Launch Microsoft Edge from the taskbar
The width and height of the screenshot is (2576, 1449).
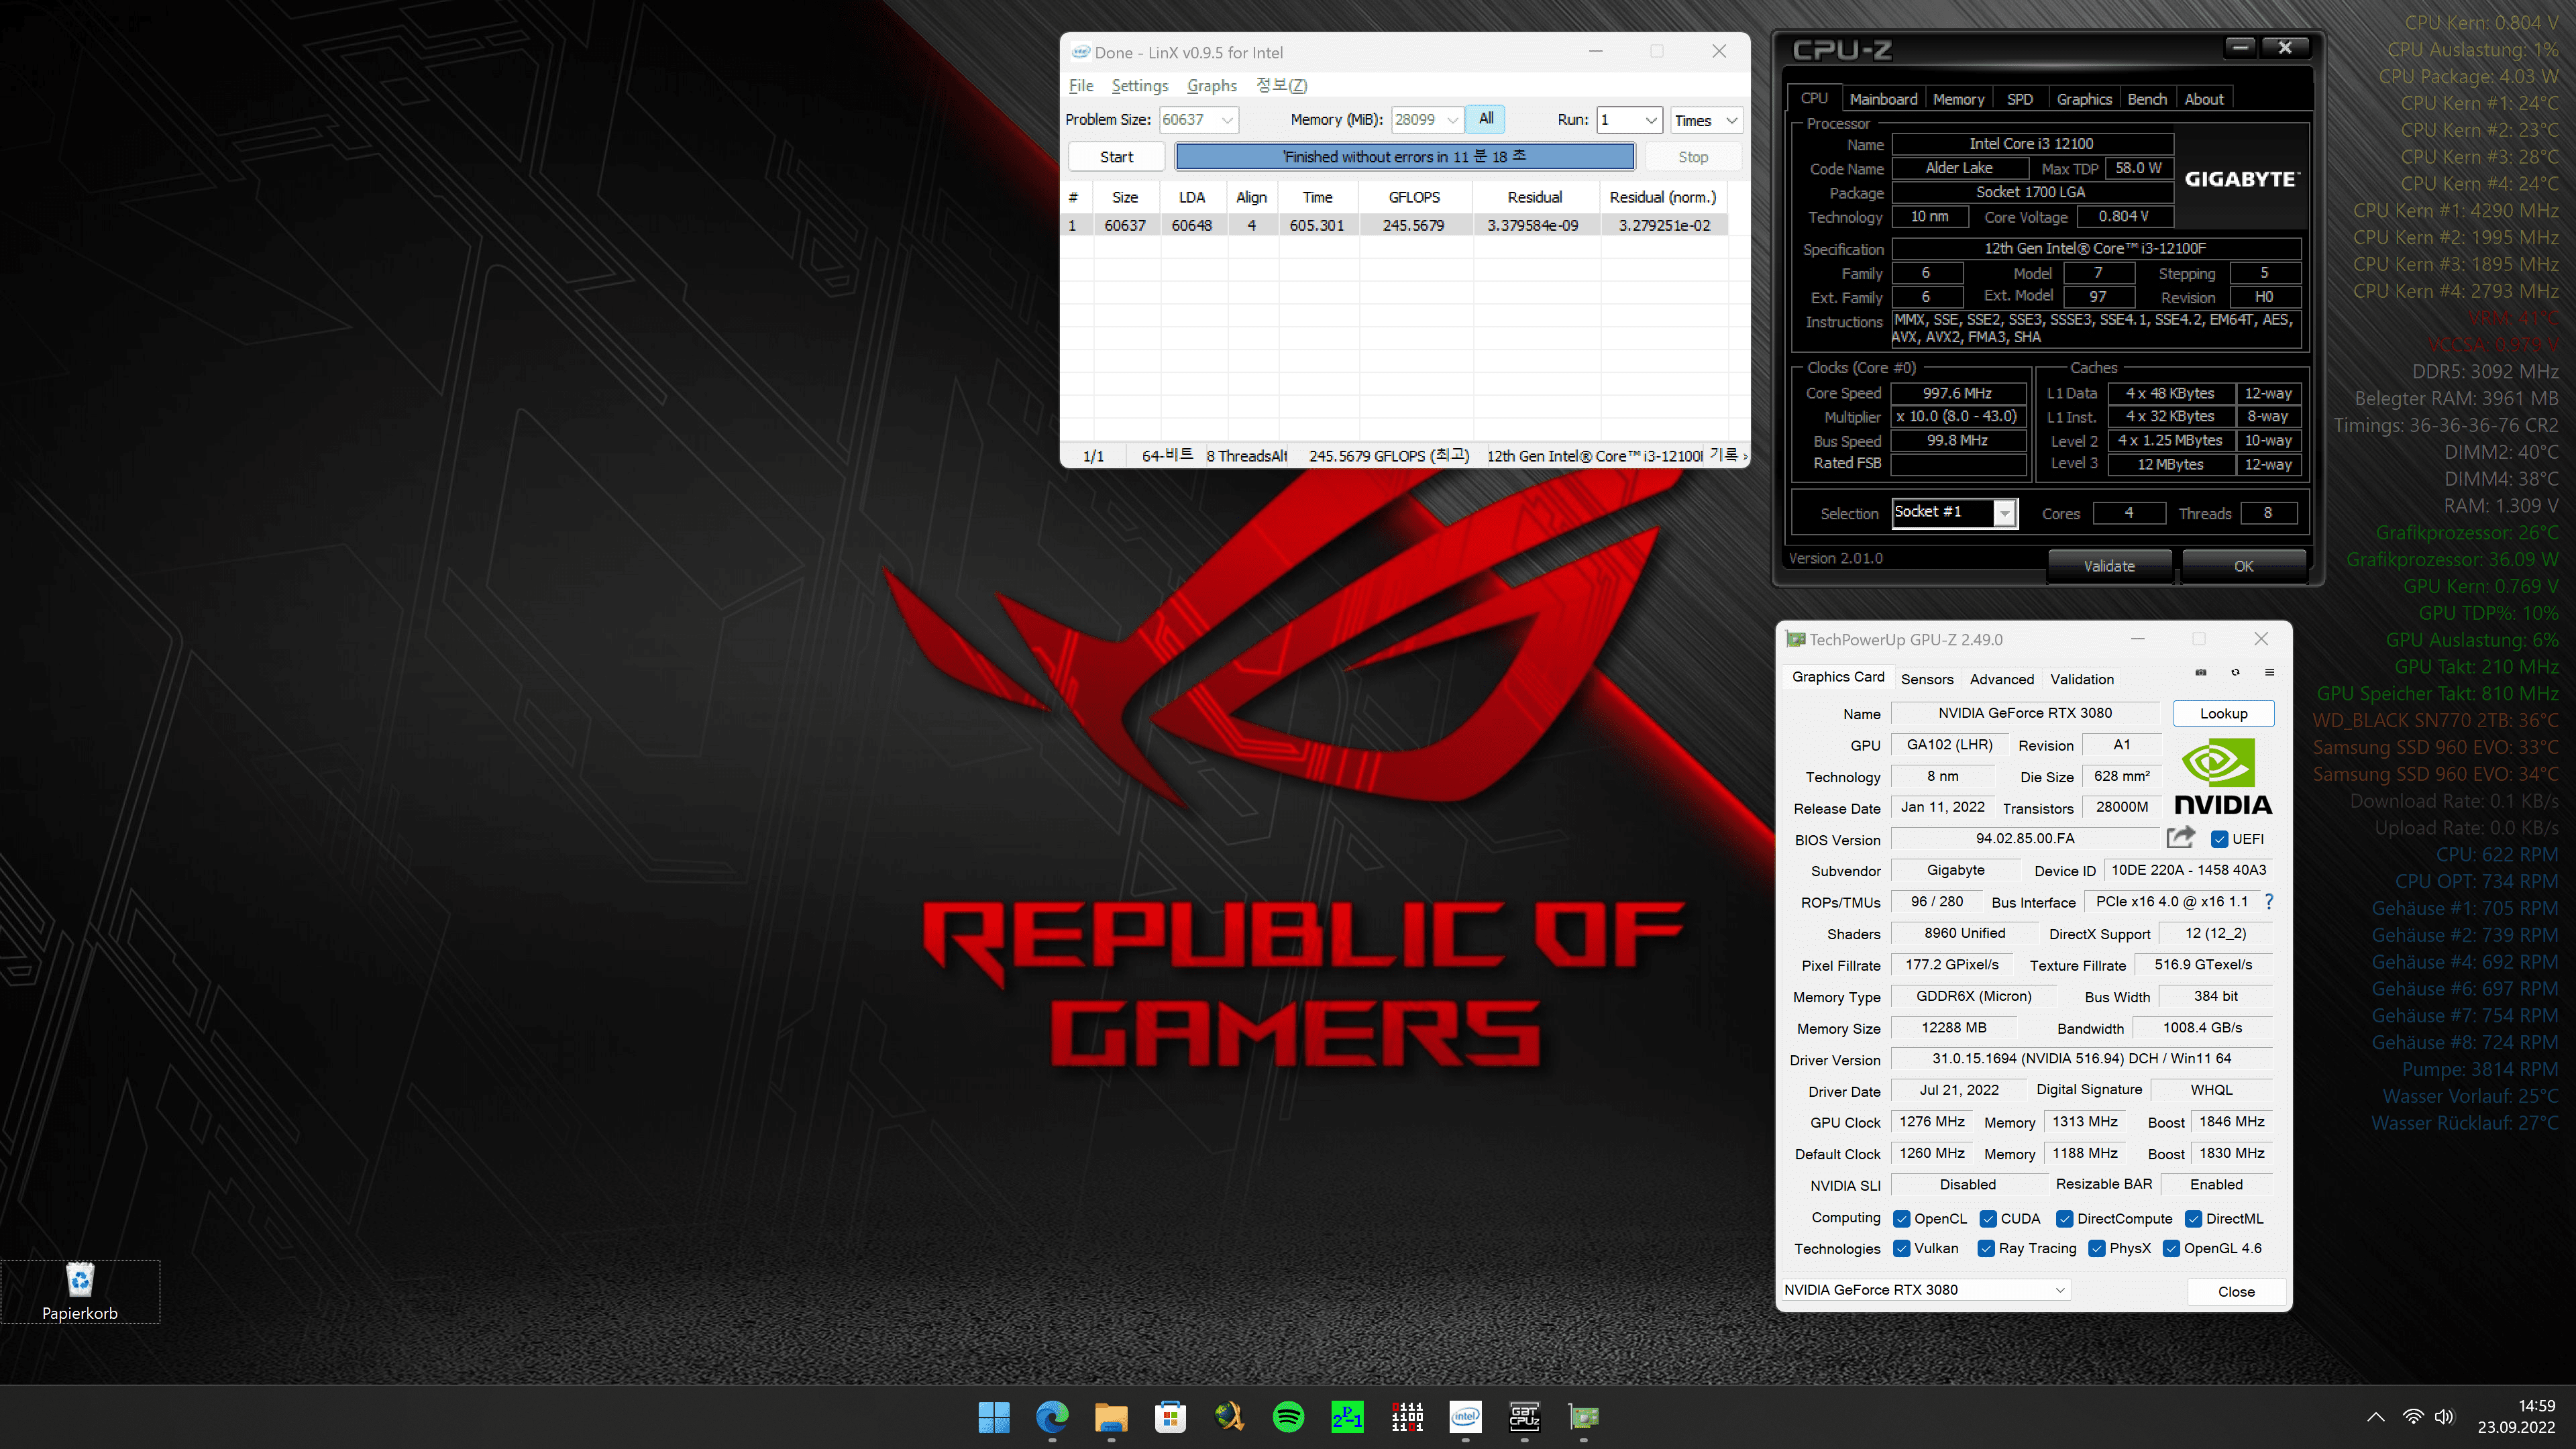click(1052, 1417)
